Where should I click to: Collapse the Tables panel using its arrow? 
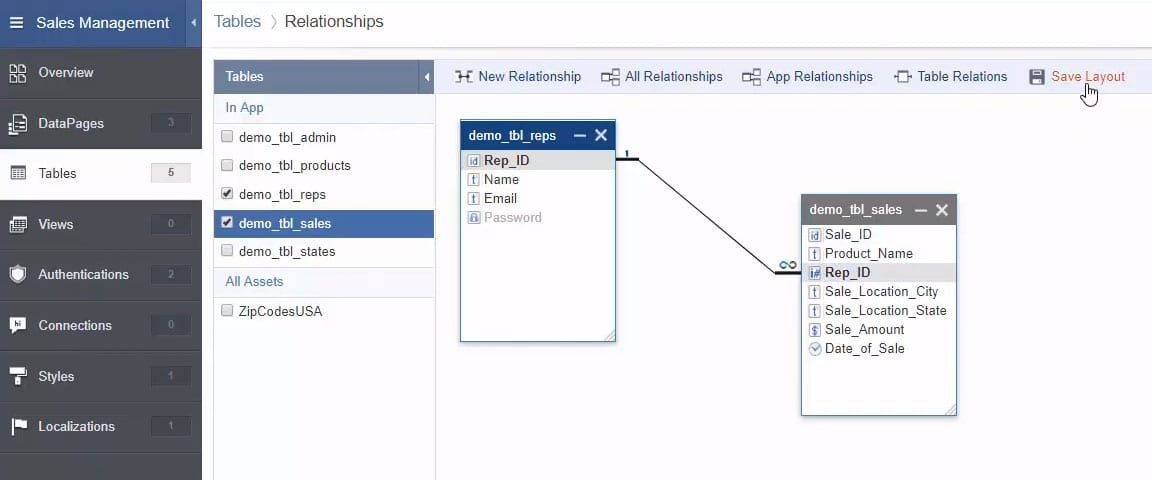pyautogui.click(x=427, y=77)
